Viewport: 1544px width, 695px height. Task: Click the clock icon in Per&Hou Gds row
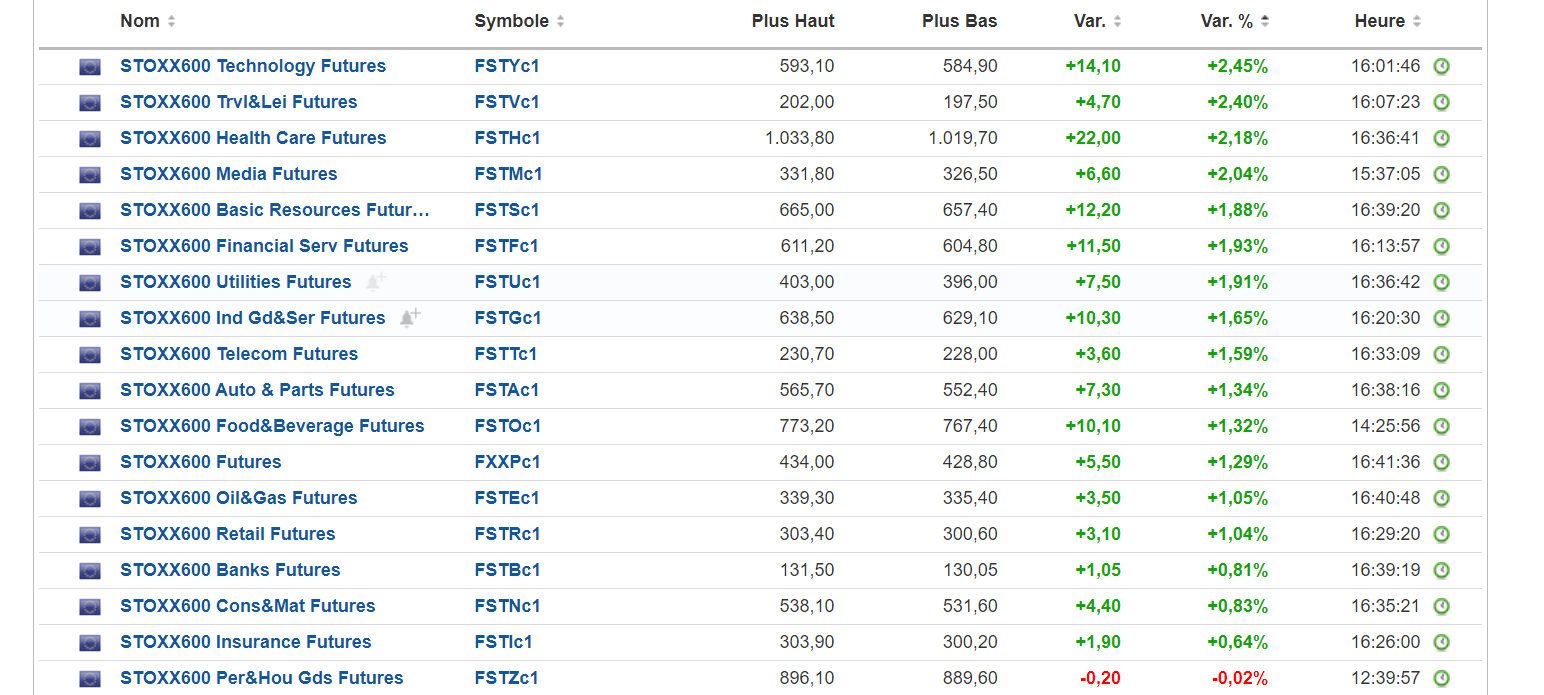point(1441,678)
